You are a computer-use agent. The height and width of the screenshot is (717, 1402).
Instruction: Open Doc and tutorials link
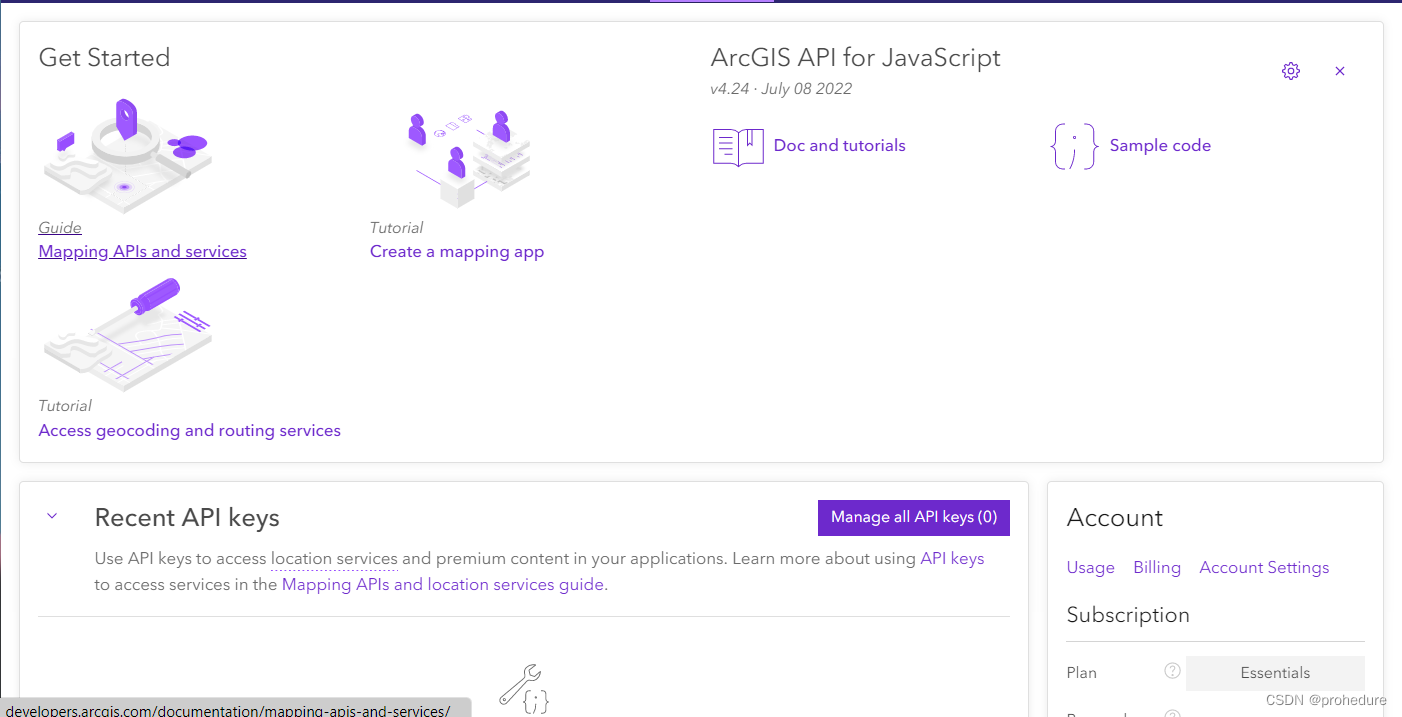tap(840, 145)
